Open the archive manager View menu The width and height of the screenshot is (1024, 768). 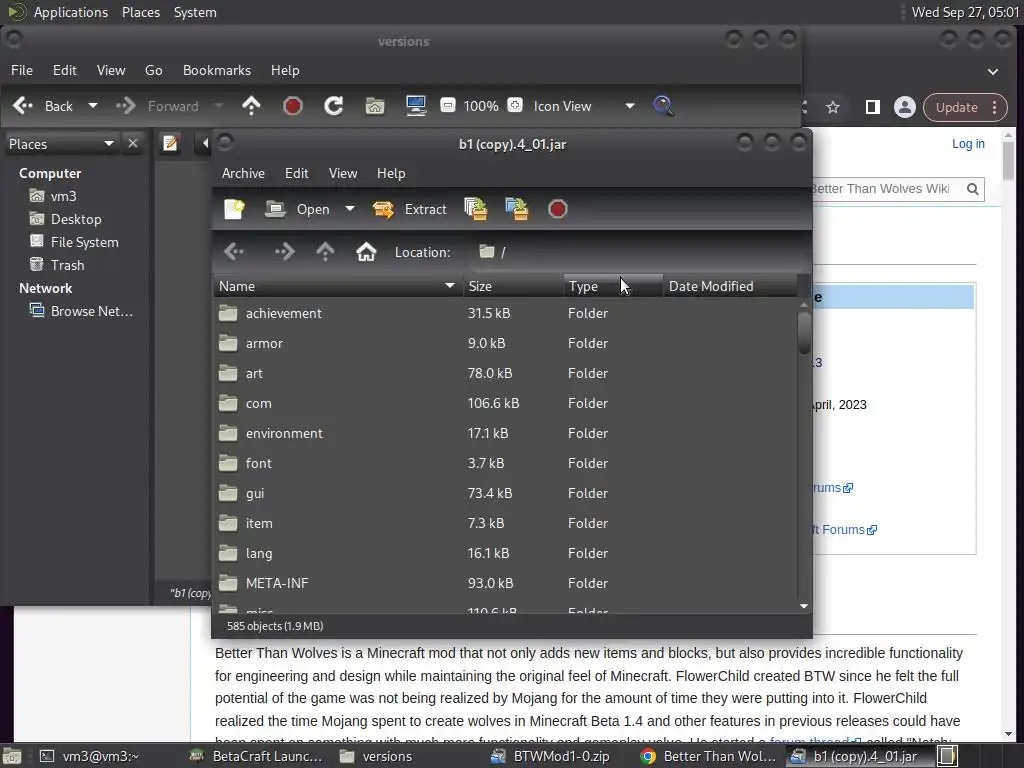coord(343,173)
